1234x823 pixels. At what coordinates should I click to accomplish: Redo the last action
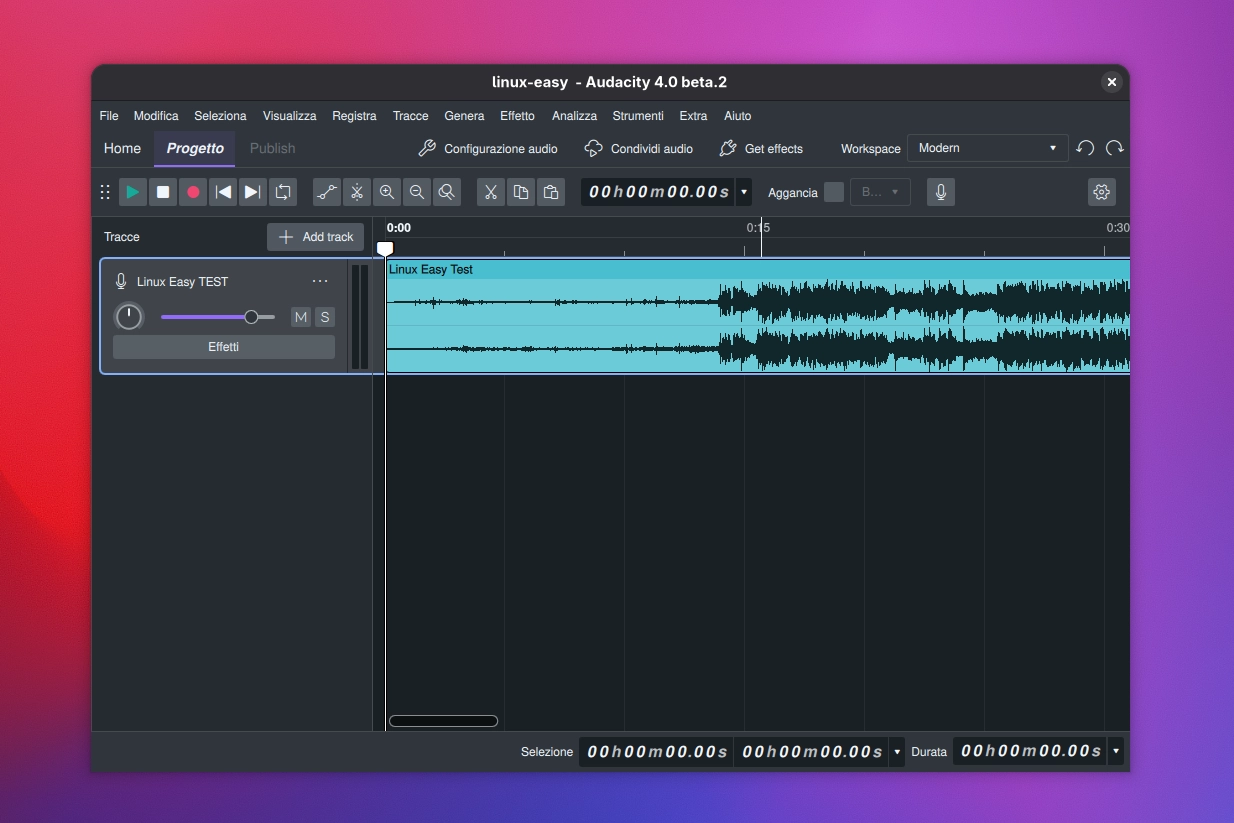coord(1114,148)
